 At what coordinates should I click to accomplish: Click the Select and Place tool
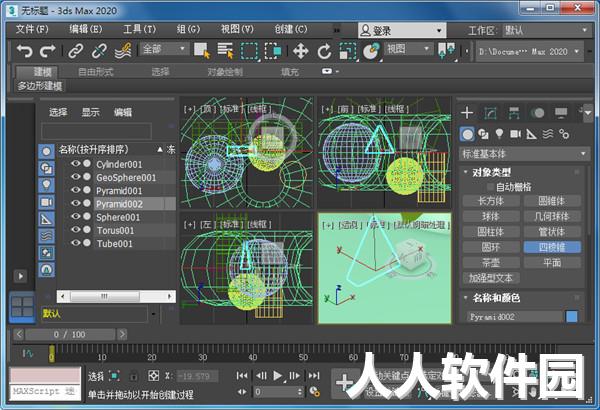click(x=371, y=51)
